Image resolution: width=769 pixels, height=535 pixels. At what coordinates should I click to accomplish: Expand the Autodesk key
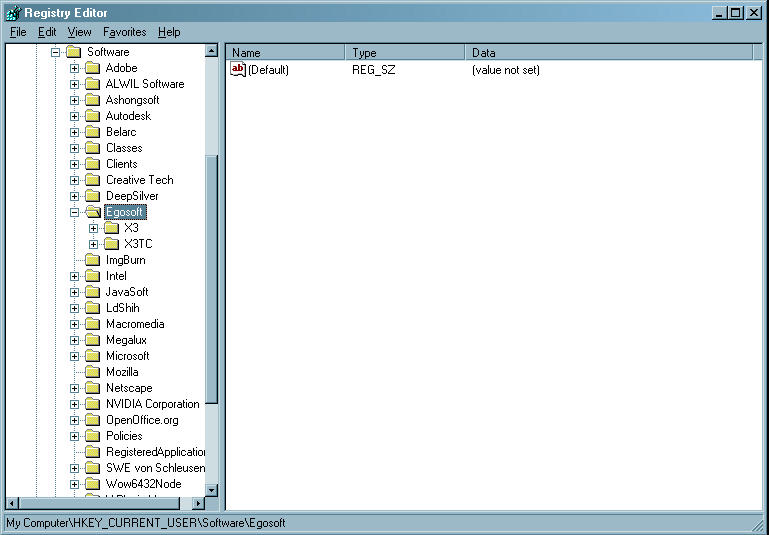click(74, 116)
